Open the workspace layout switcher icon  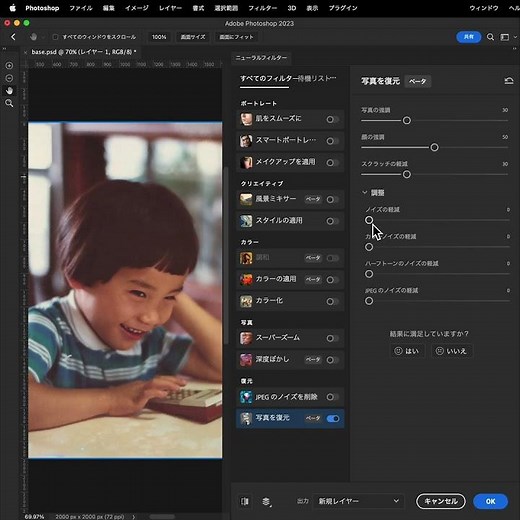coord(505,37)
